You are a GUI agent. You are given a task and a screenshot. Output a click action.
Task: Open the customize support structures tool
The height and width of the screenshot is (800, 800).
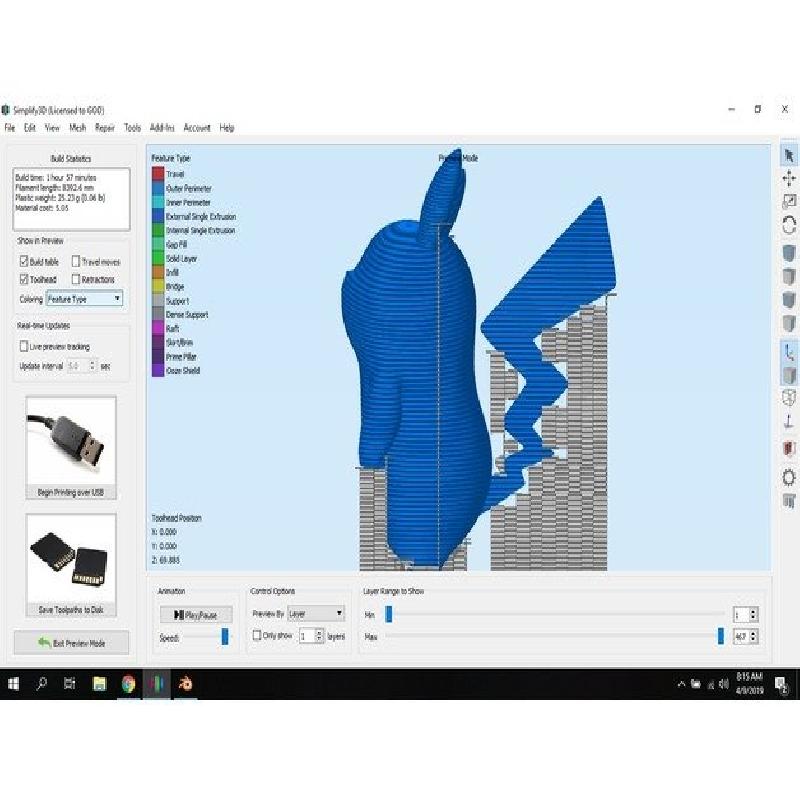(x=789, y=501)
